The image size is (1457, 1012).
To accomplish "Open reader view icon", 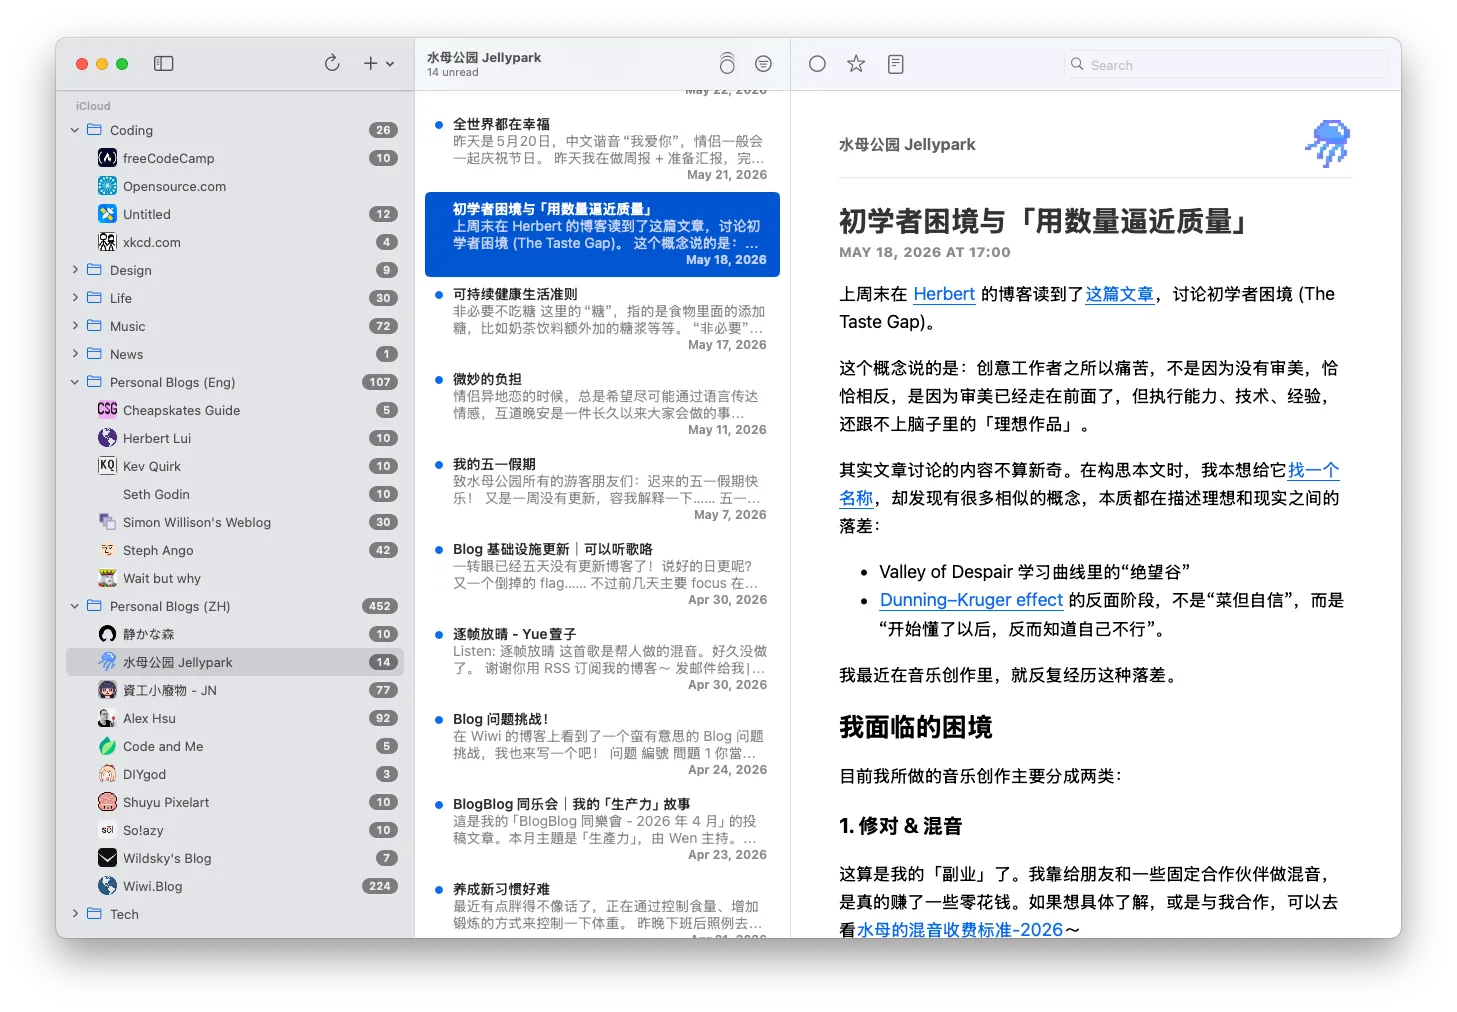I will pyautogui.click(x=896, y=64).
